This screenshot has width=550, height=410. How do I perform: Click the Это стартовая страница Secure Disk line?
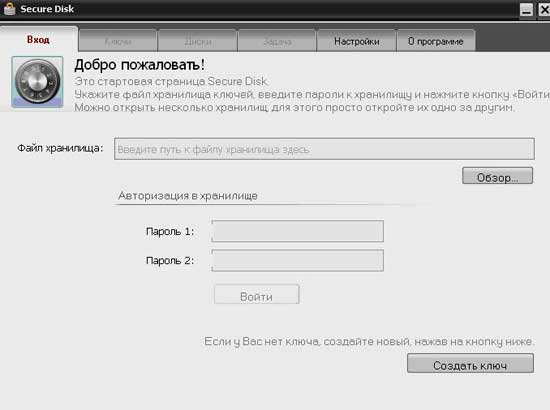click(171, 81)
